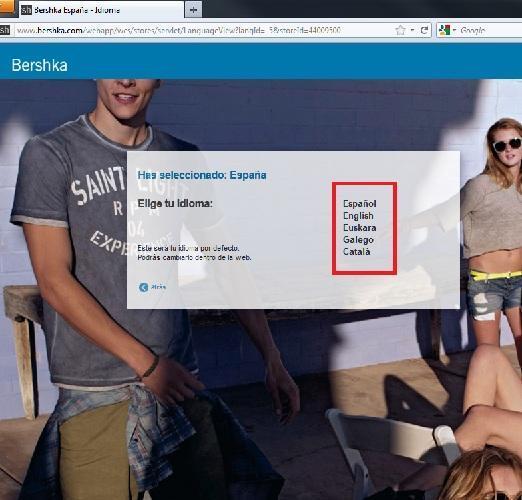Click the Bershka site favicon in tab

pyautogui.click(x=26, y=10)
